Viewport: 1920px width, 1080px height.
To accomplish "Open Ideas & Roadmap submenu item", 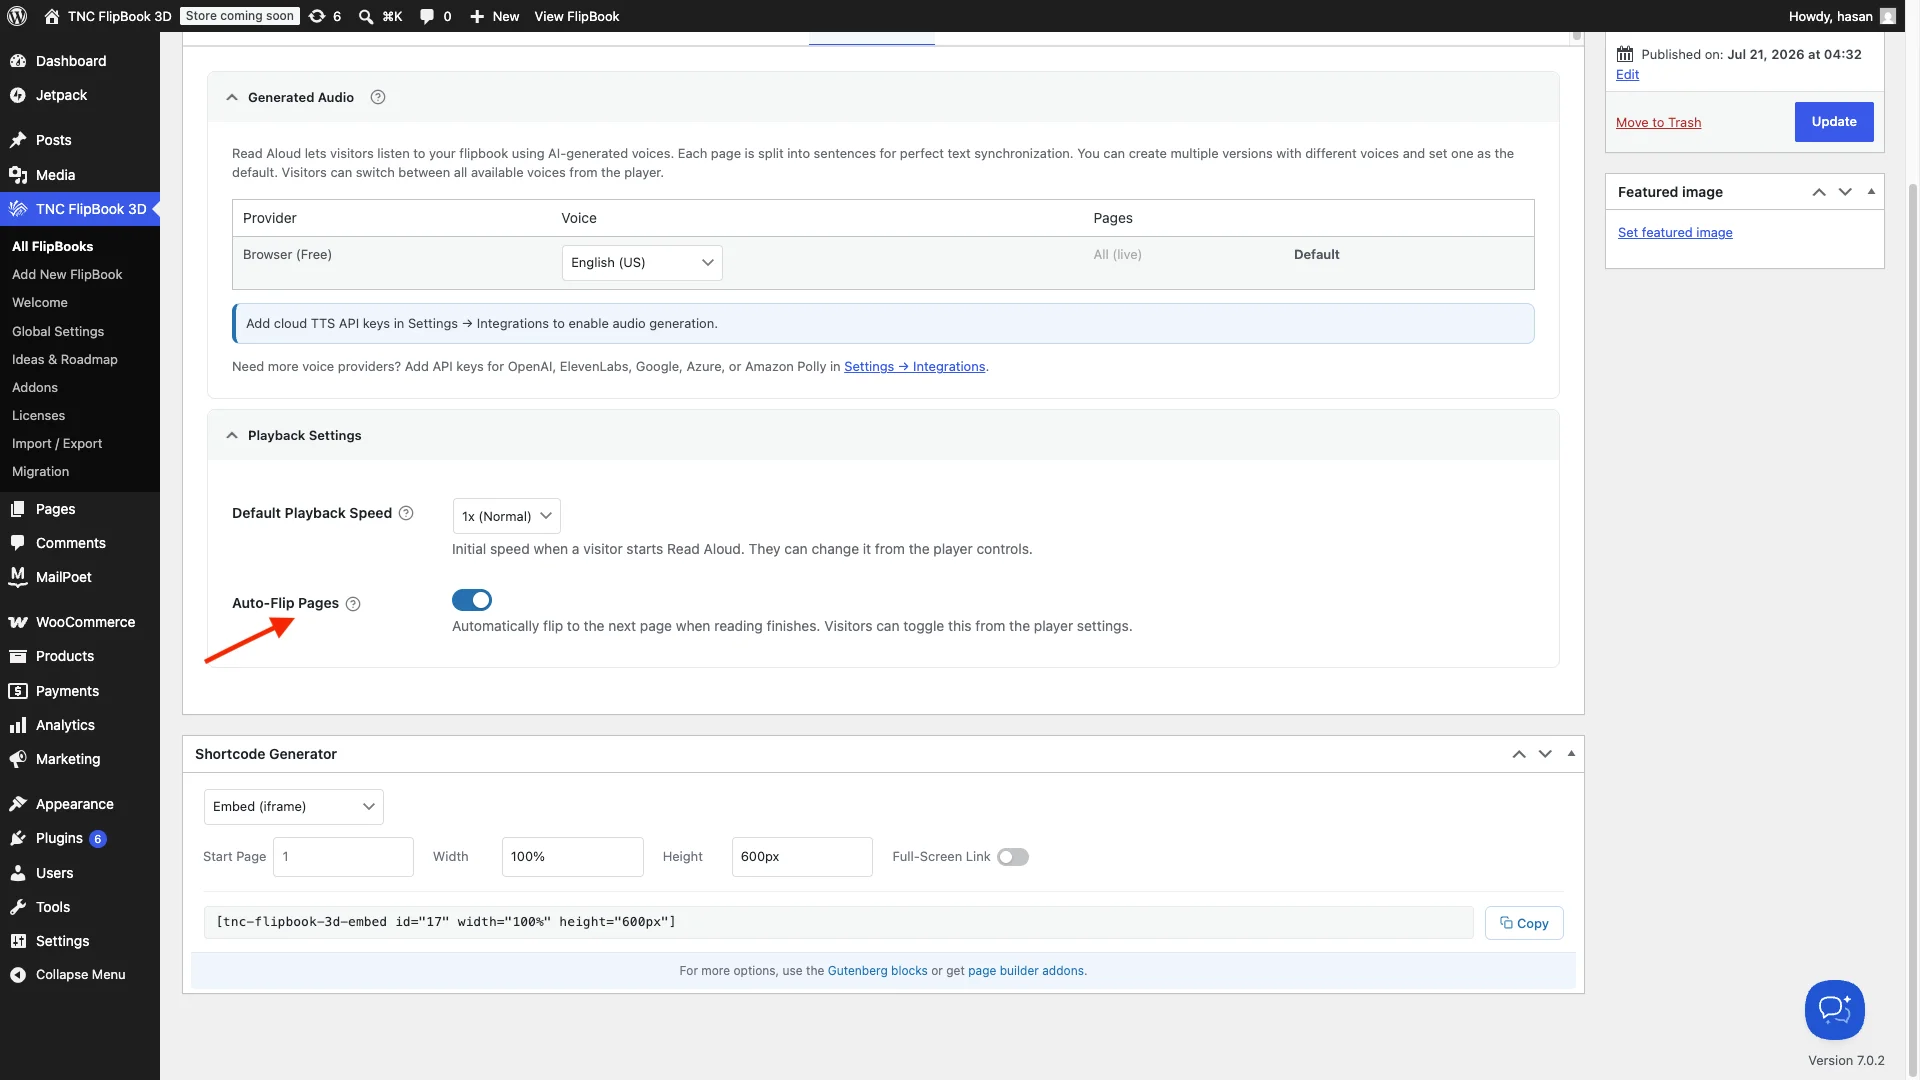I will tap(65, 359).
